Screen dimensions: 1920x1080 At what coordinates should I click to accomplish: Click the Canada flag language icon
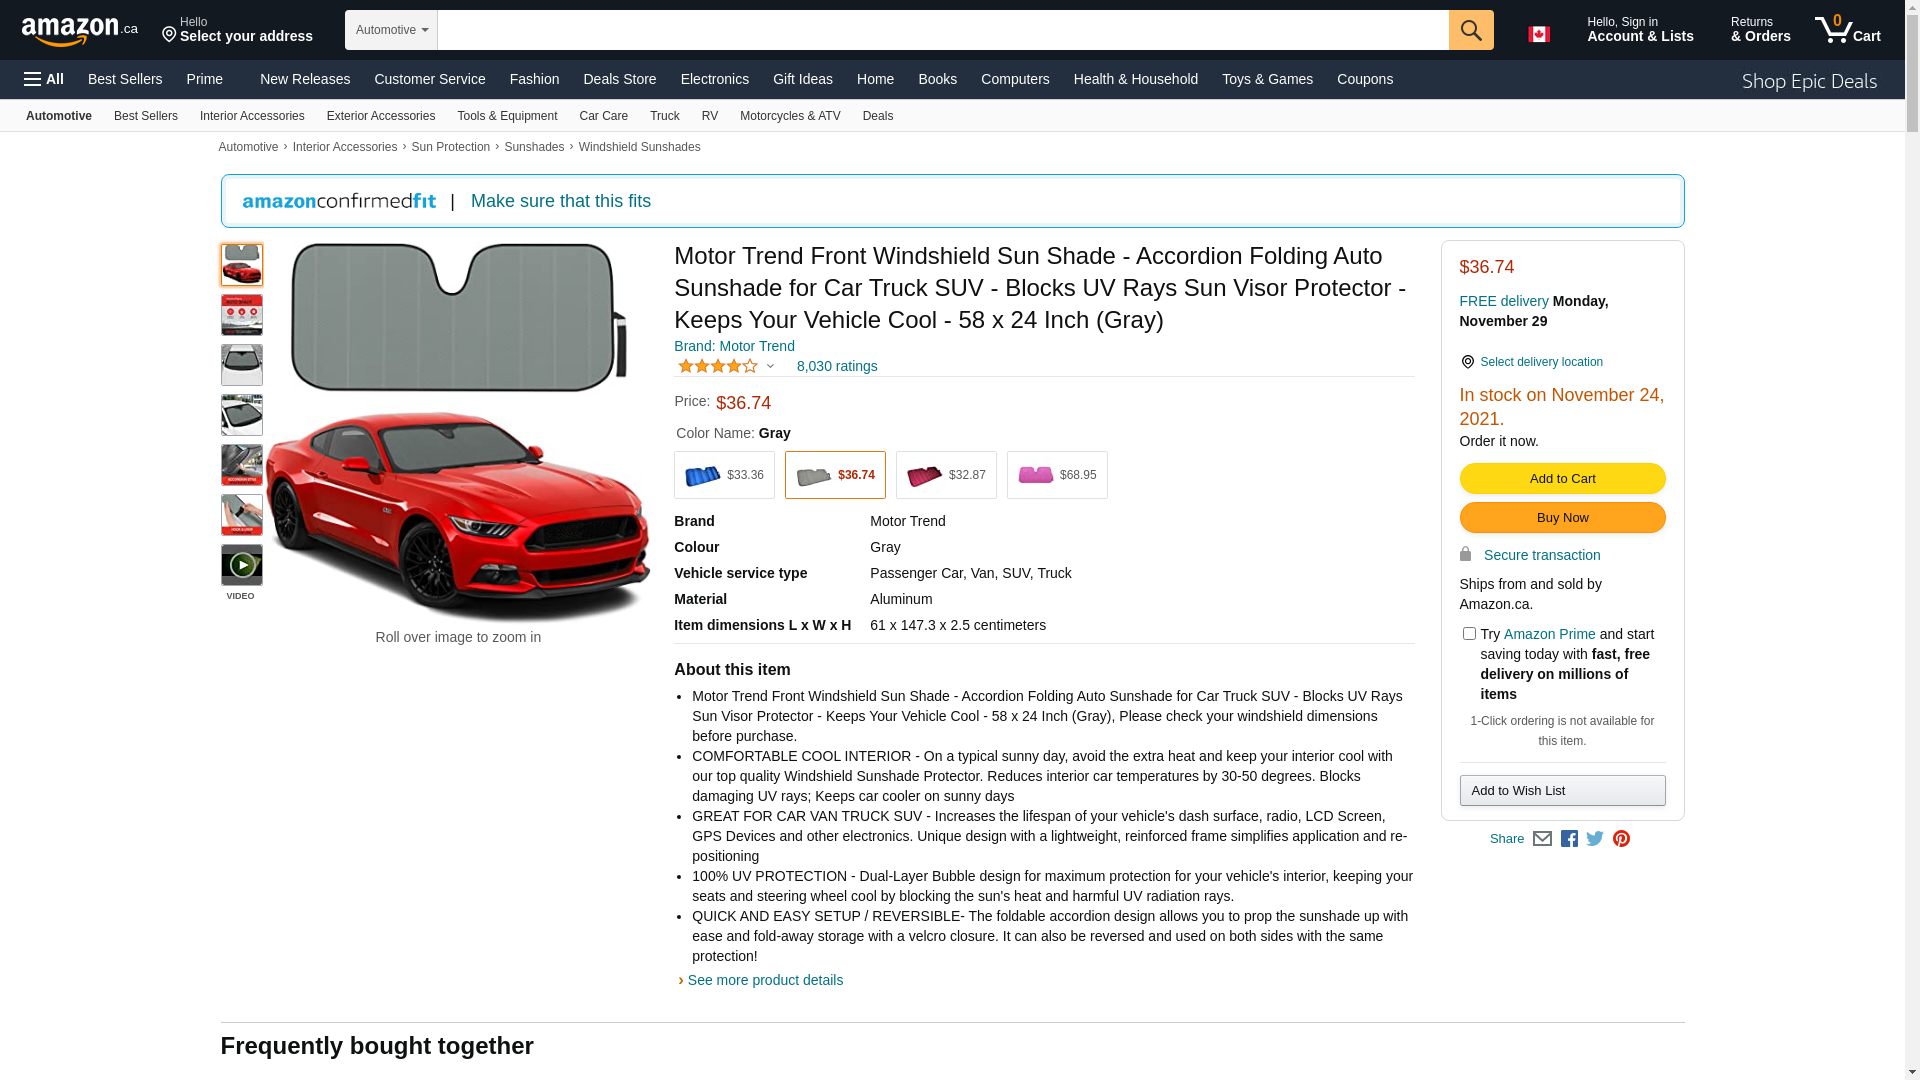pyautogui.click(x=1538, y=34)
